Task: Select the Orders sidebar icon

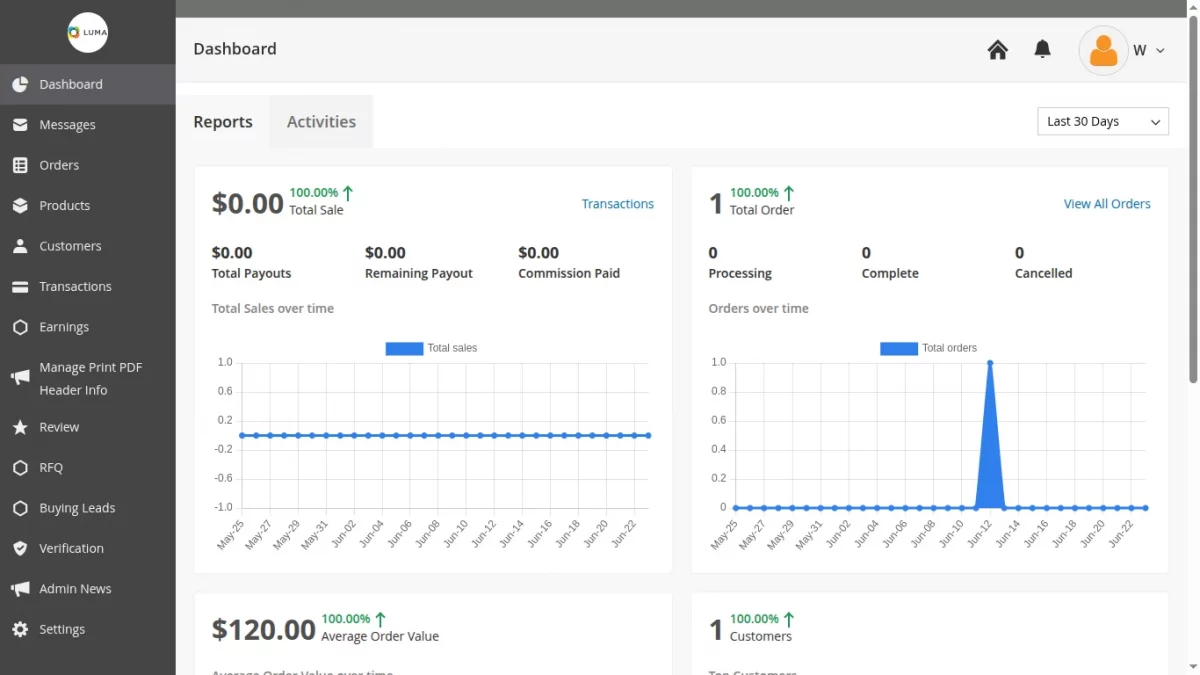Action: click(22, 164)
